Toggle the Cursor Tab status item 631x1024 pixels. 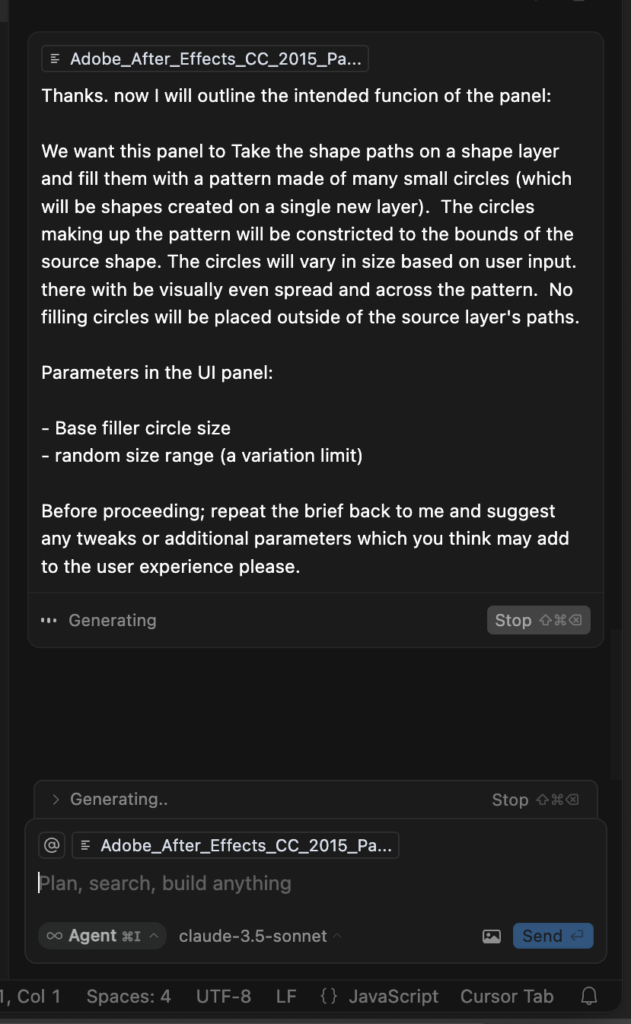pyautogui.click(x=506, y=996)
